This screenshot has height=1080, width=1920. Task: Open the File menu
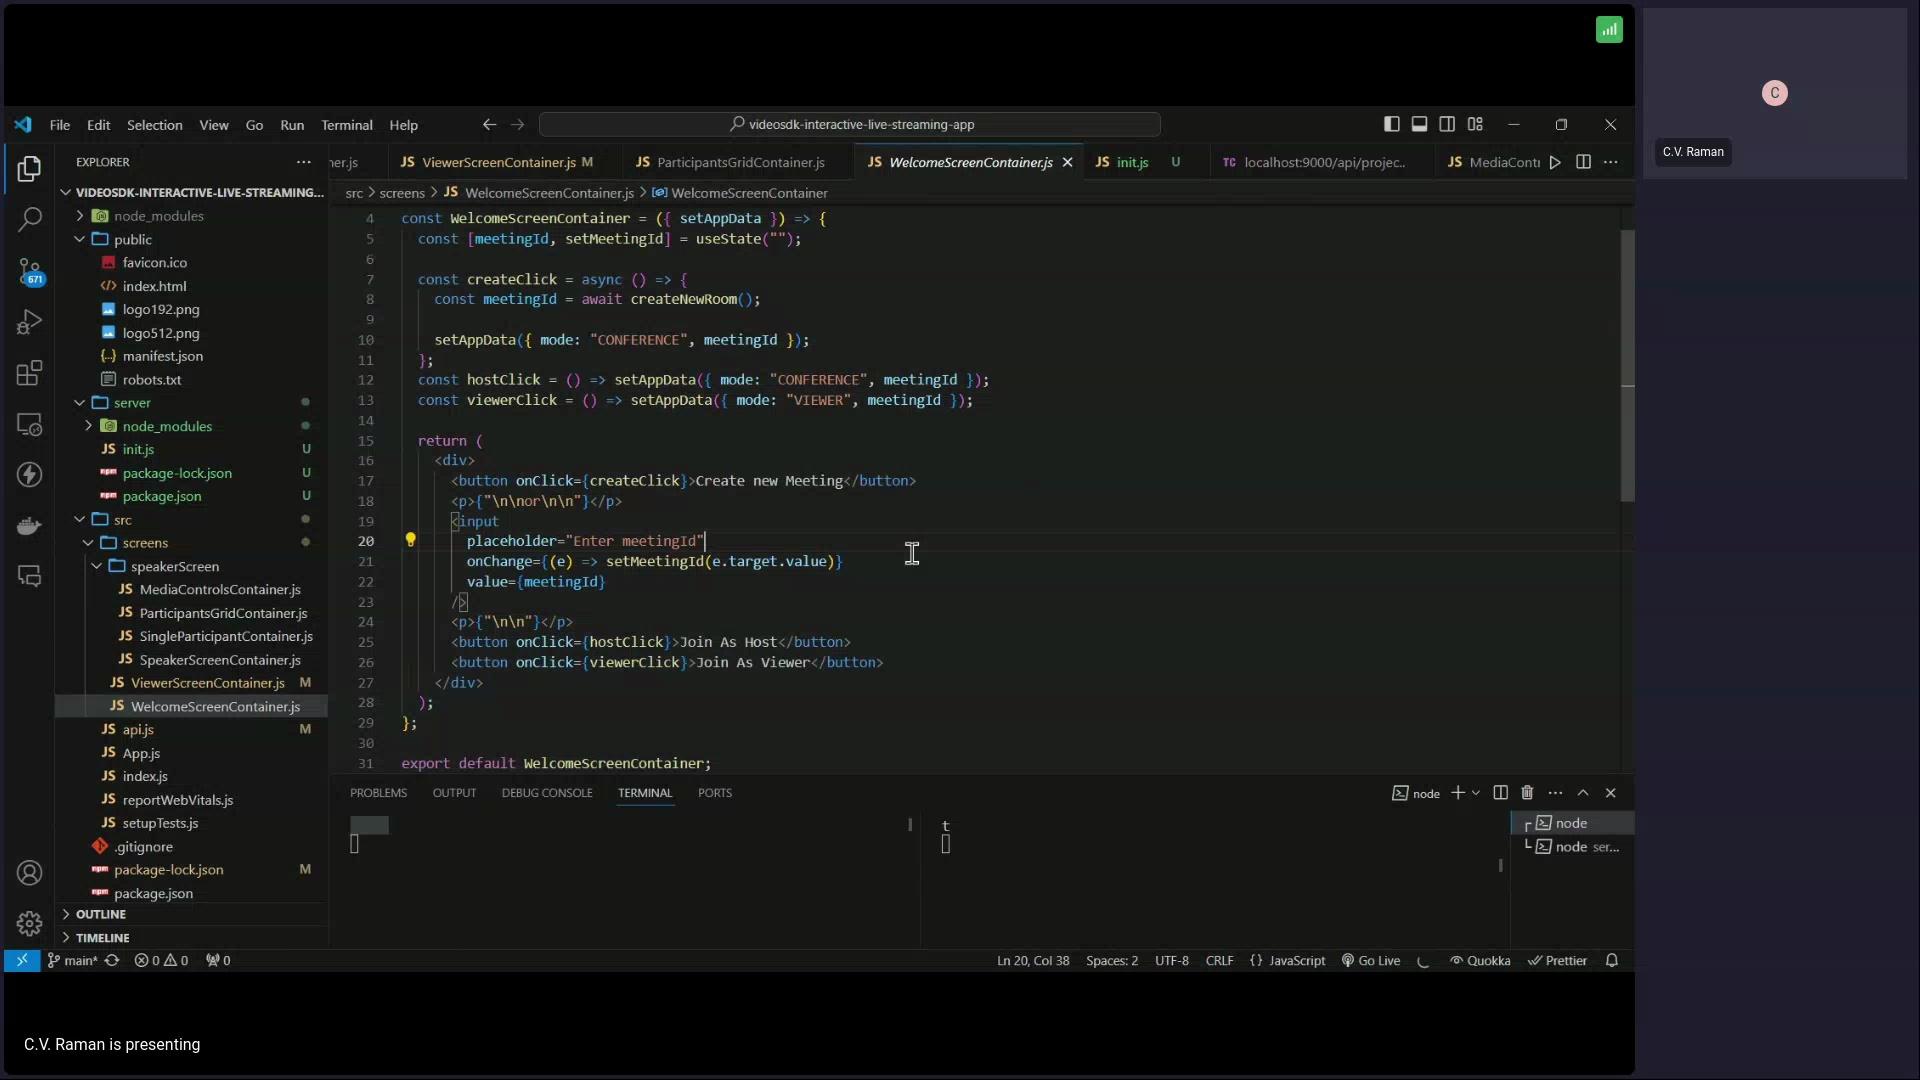coord(60,125)
